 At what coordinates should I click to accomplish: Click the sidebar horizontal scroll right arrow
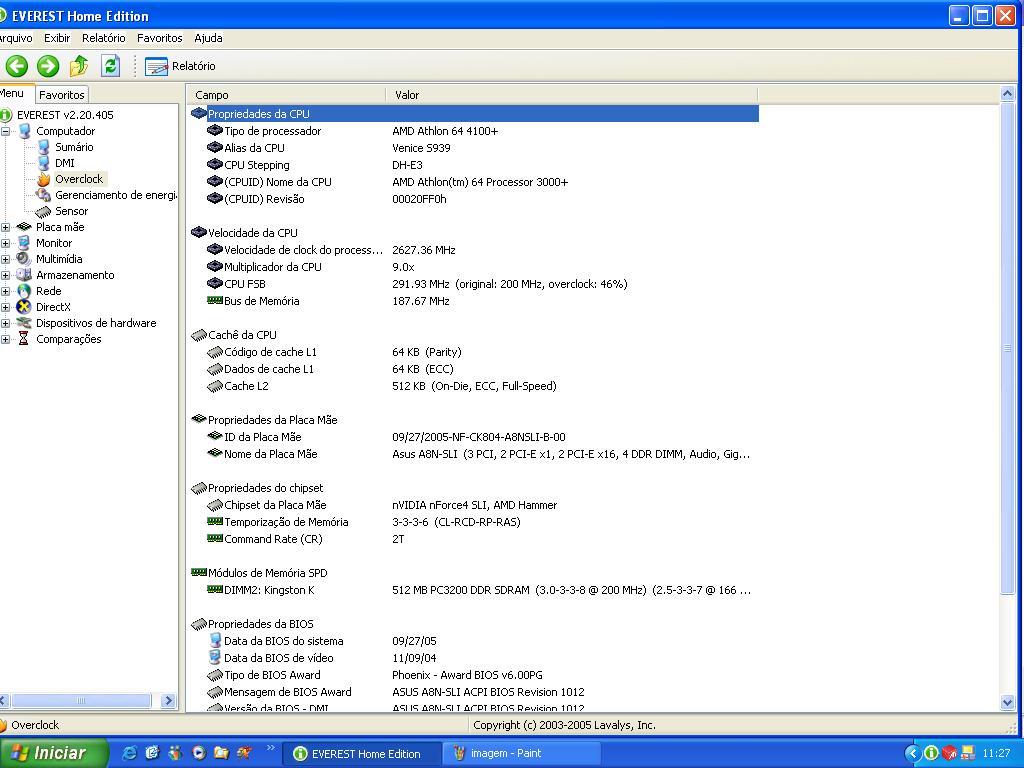point(168,701)
